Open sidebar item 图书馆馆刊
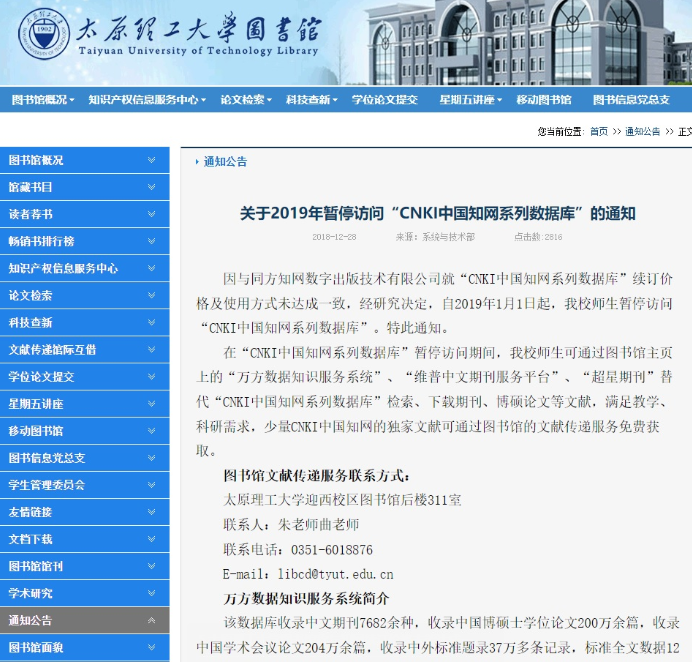This screenshot has width=692, height=662. (84, 566)
